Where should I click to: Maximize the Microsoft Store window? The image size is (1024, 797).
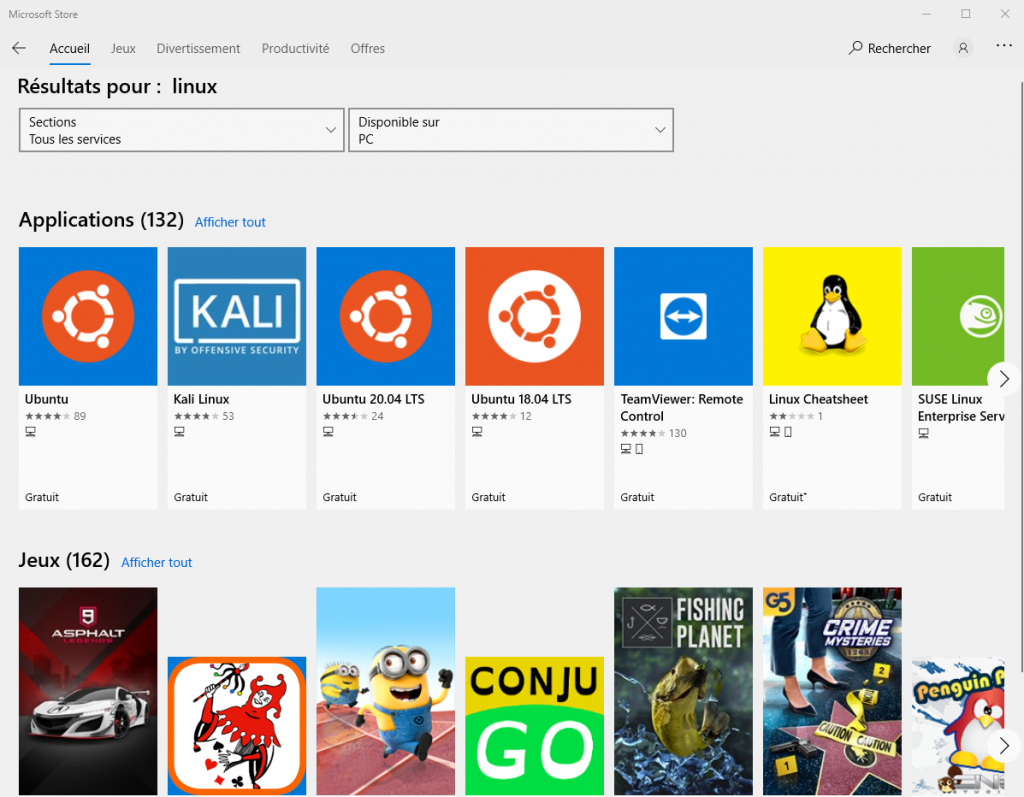point(965,14)
